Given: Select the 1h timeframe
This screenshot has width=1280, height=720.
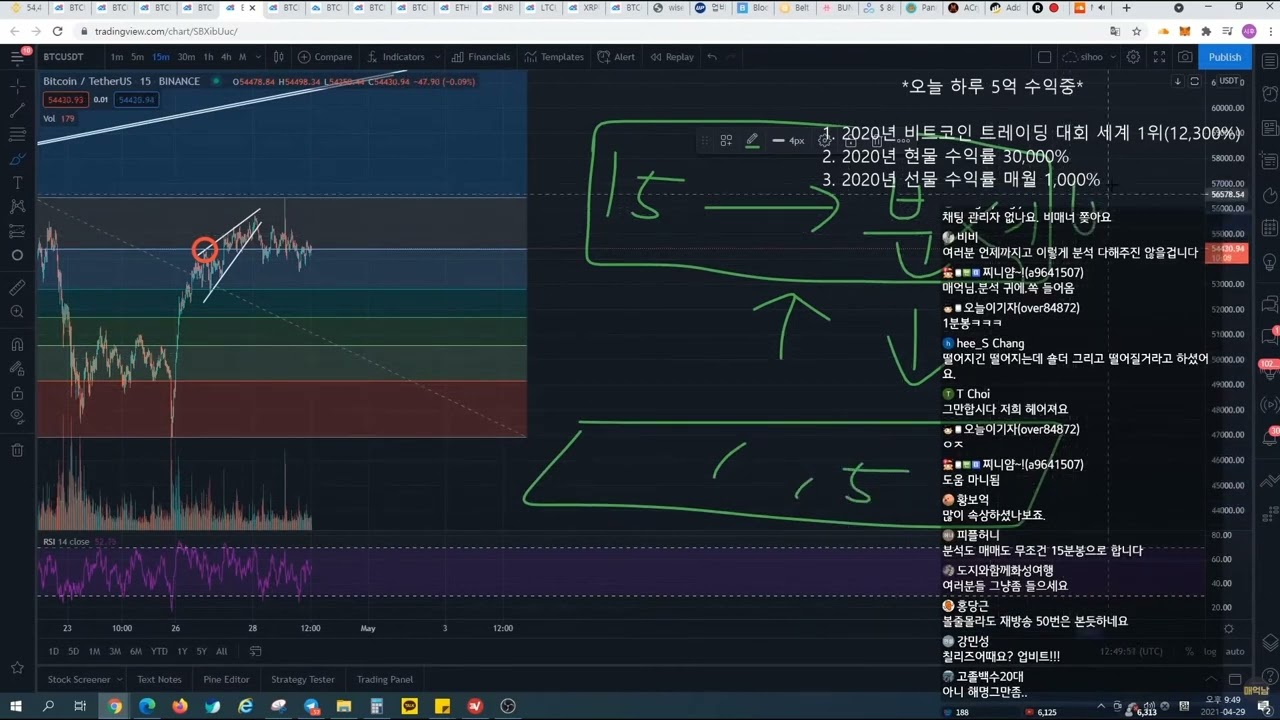Looking at the screenshot, I should coord(208,57).
